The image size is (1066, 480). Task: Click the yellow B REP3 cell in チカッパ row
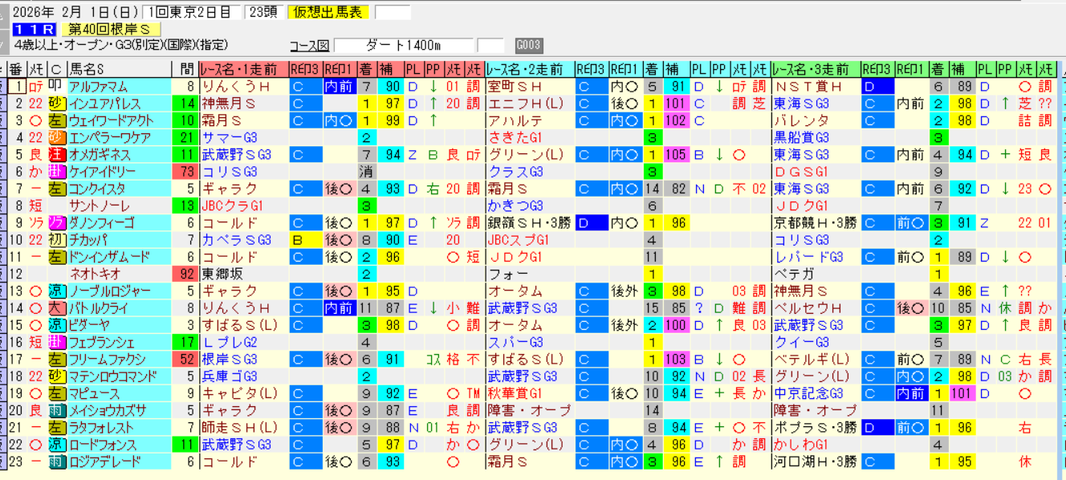(304, 239)
